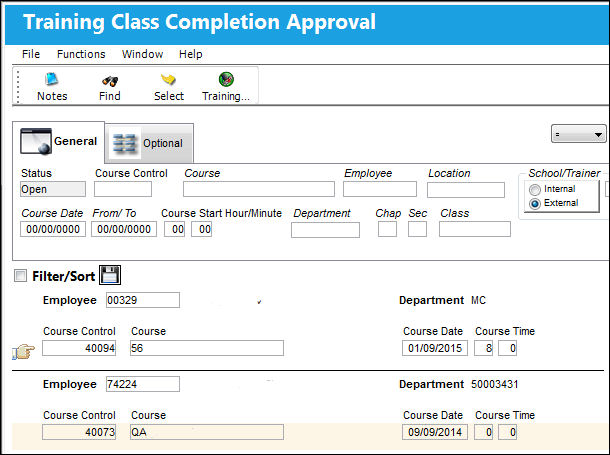The height and width of the screenshot is (455, 610).
Task: Click the Course Date field 09/09/2014
Action: [435, 432]
